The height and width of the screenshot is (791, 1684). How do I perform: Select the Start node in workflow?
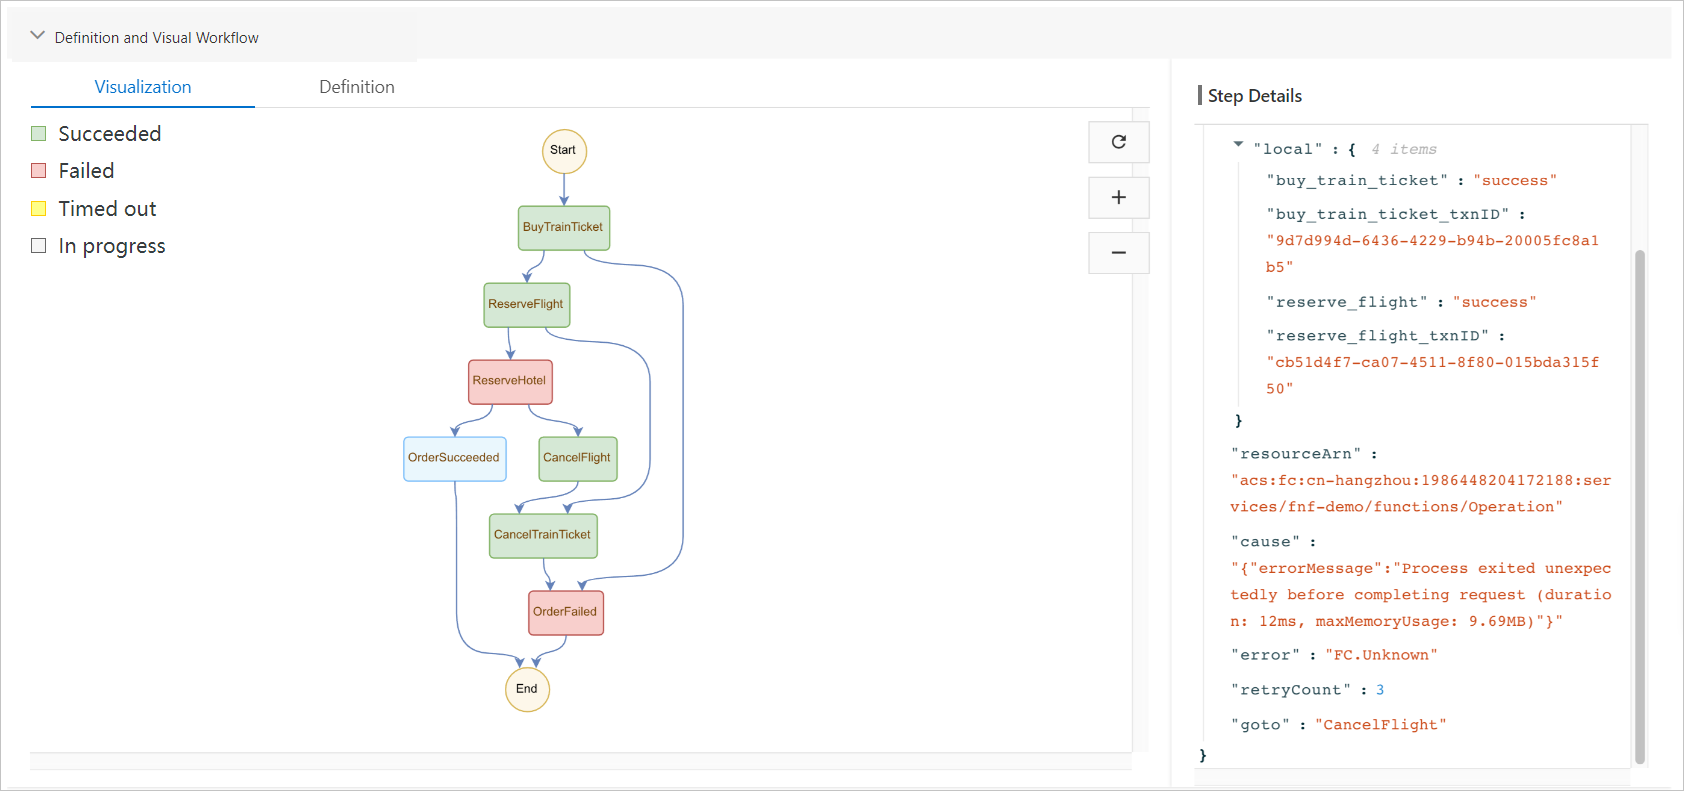564,151
